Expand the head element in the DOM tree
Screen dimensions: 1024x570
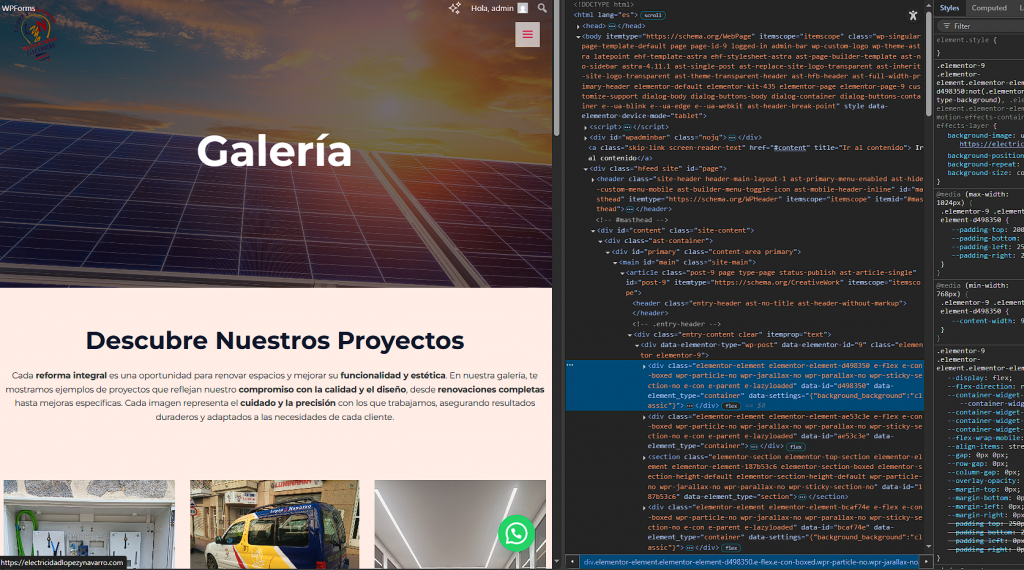576,25
